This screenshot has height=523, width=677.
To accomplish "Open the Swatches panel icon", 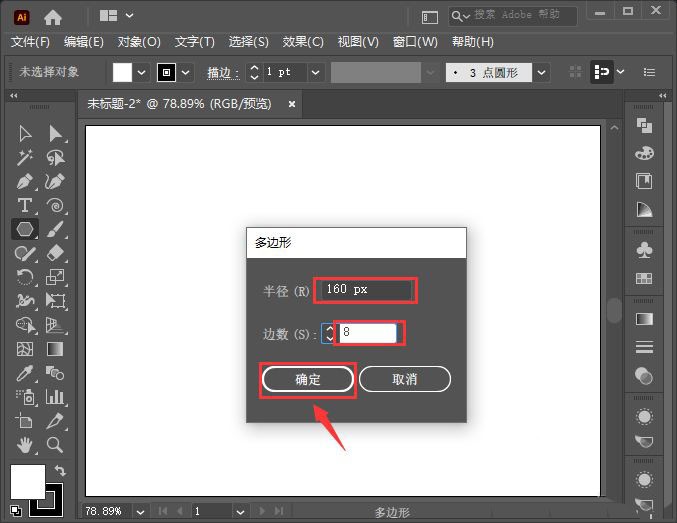I will [644, 279].
